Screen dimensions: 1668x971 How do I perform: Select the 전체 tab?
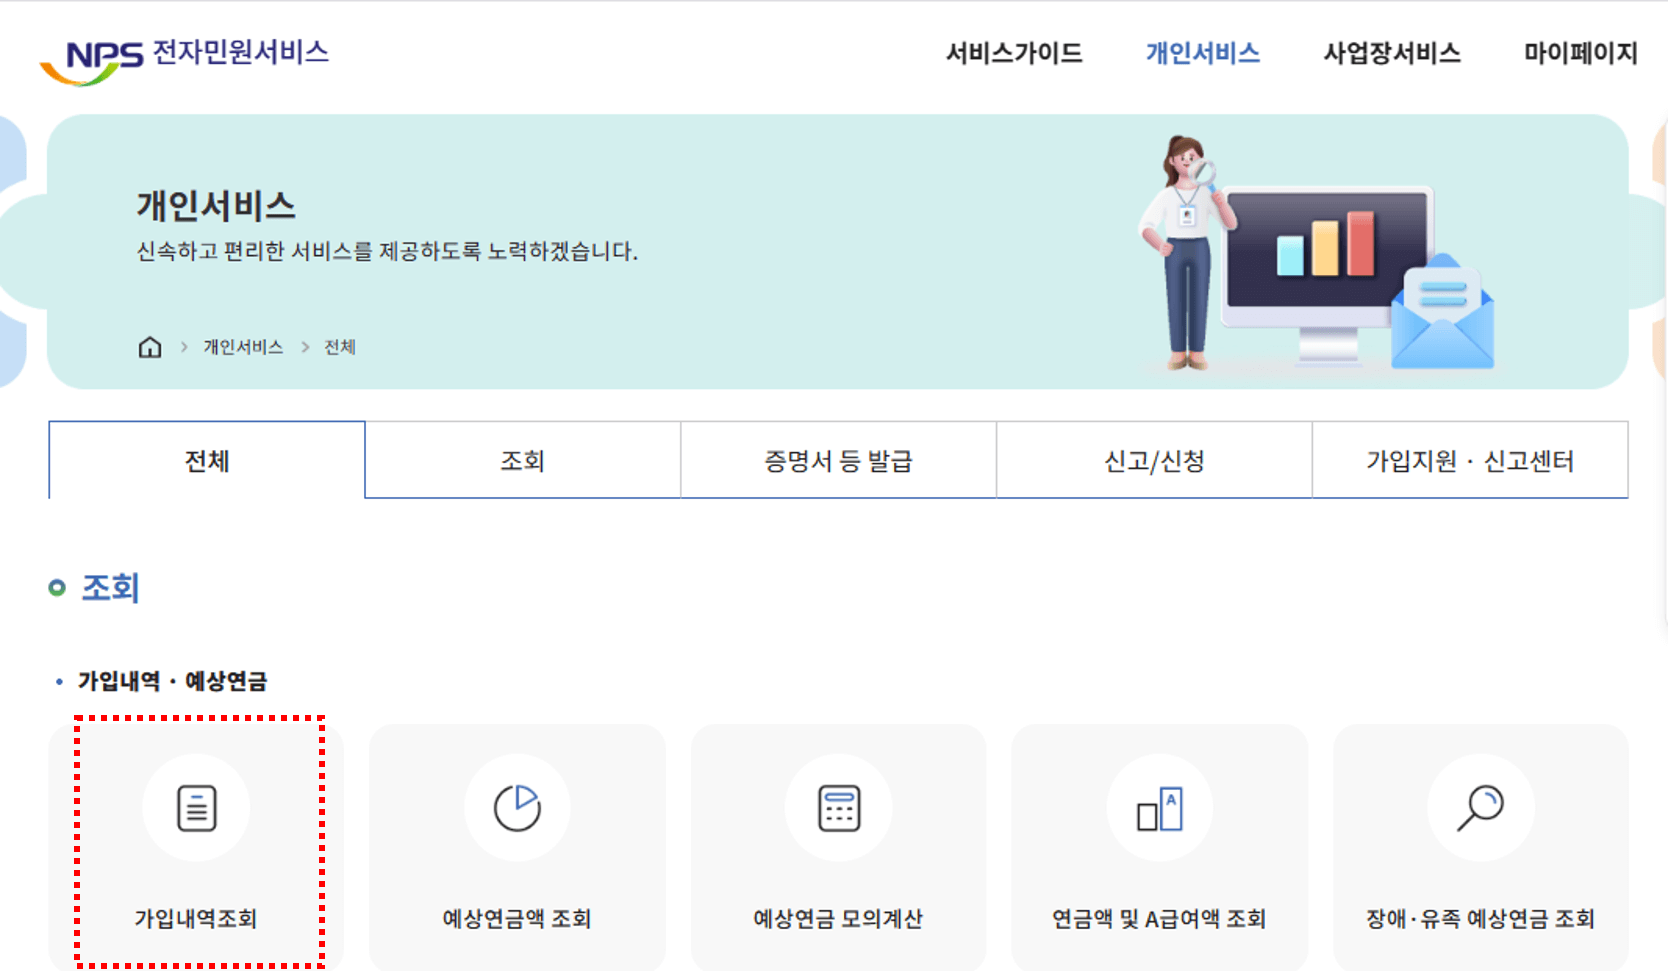(x=206, y=460)
